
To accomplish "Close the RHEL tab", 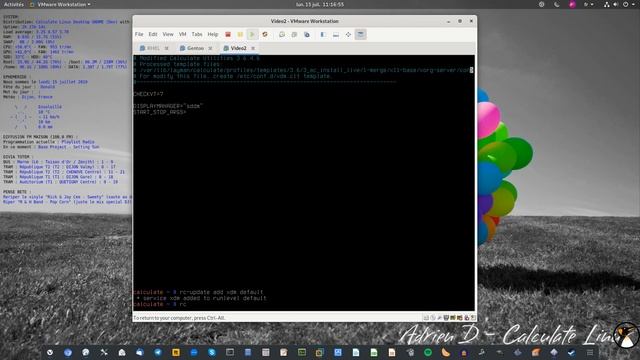I will pos(167,48).
